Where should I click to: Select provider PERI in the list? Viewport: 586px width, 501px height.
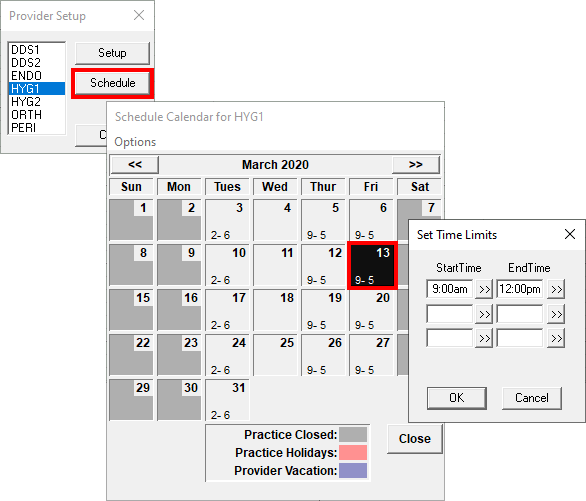coord(36,127)
